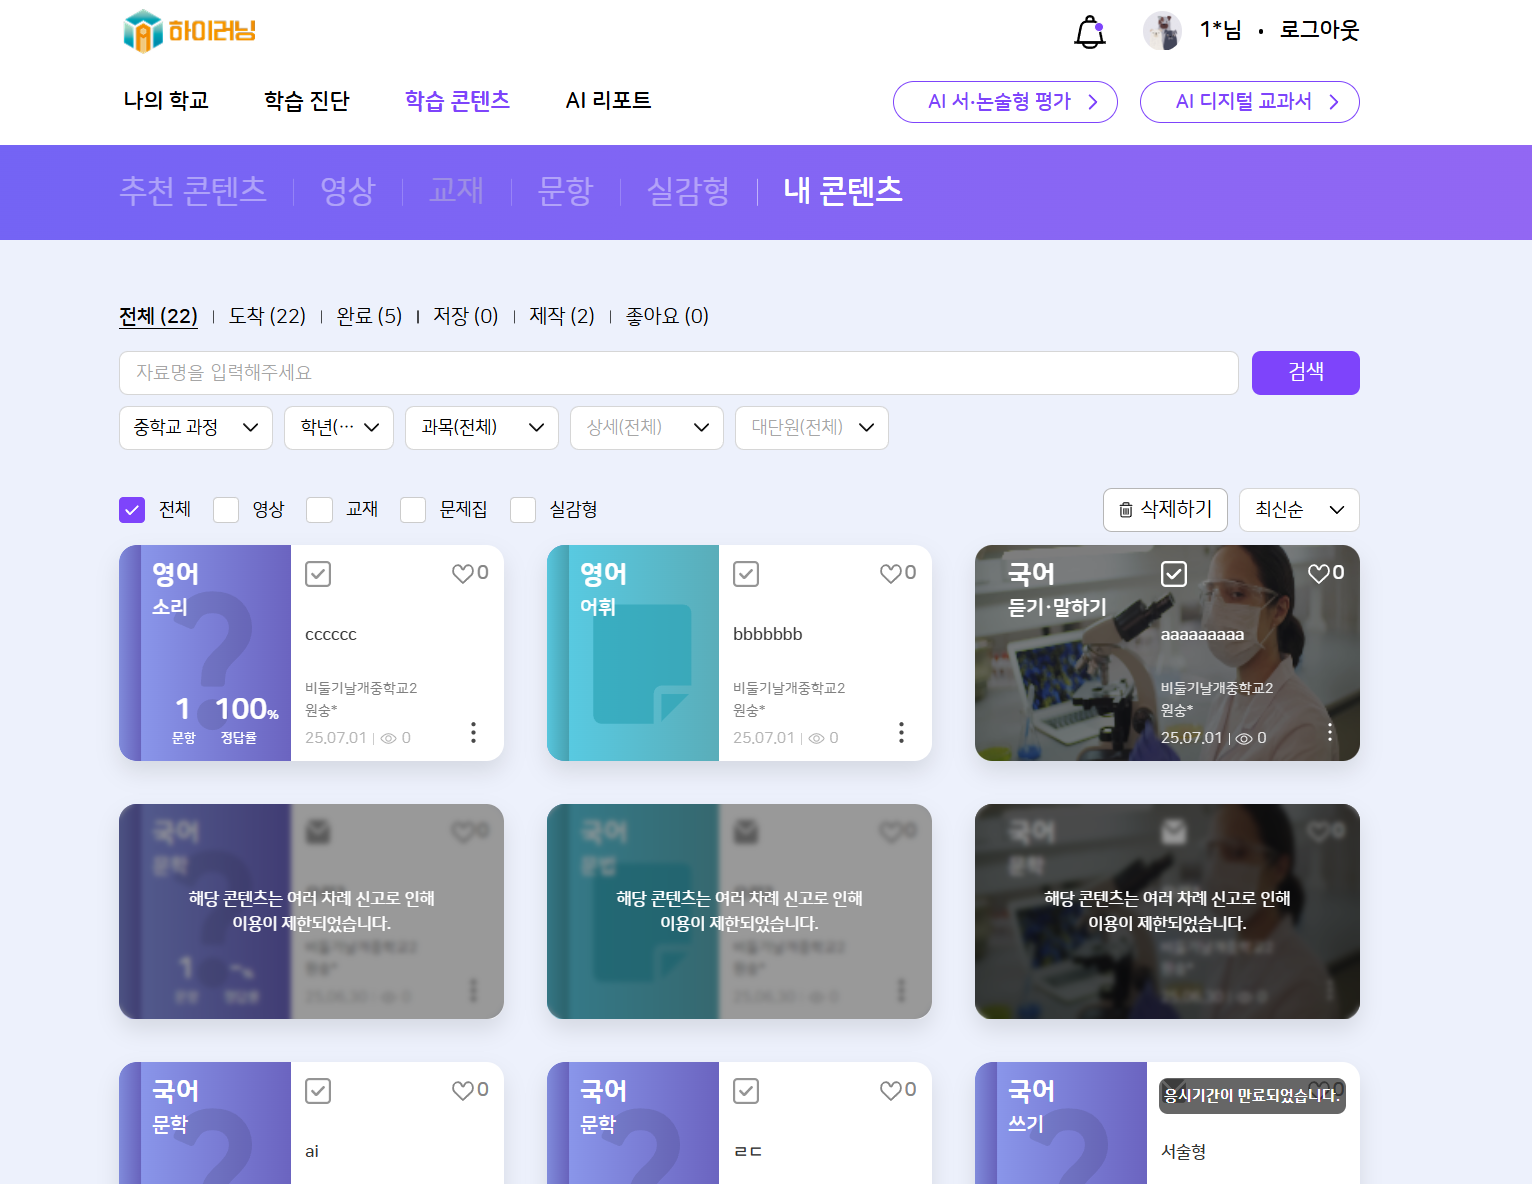The width and height of the screenshot is (1532, 1184).
Task: Click the 검색 search button
Action: click(1305, 373)
